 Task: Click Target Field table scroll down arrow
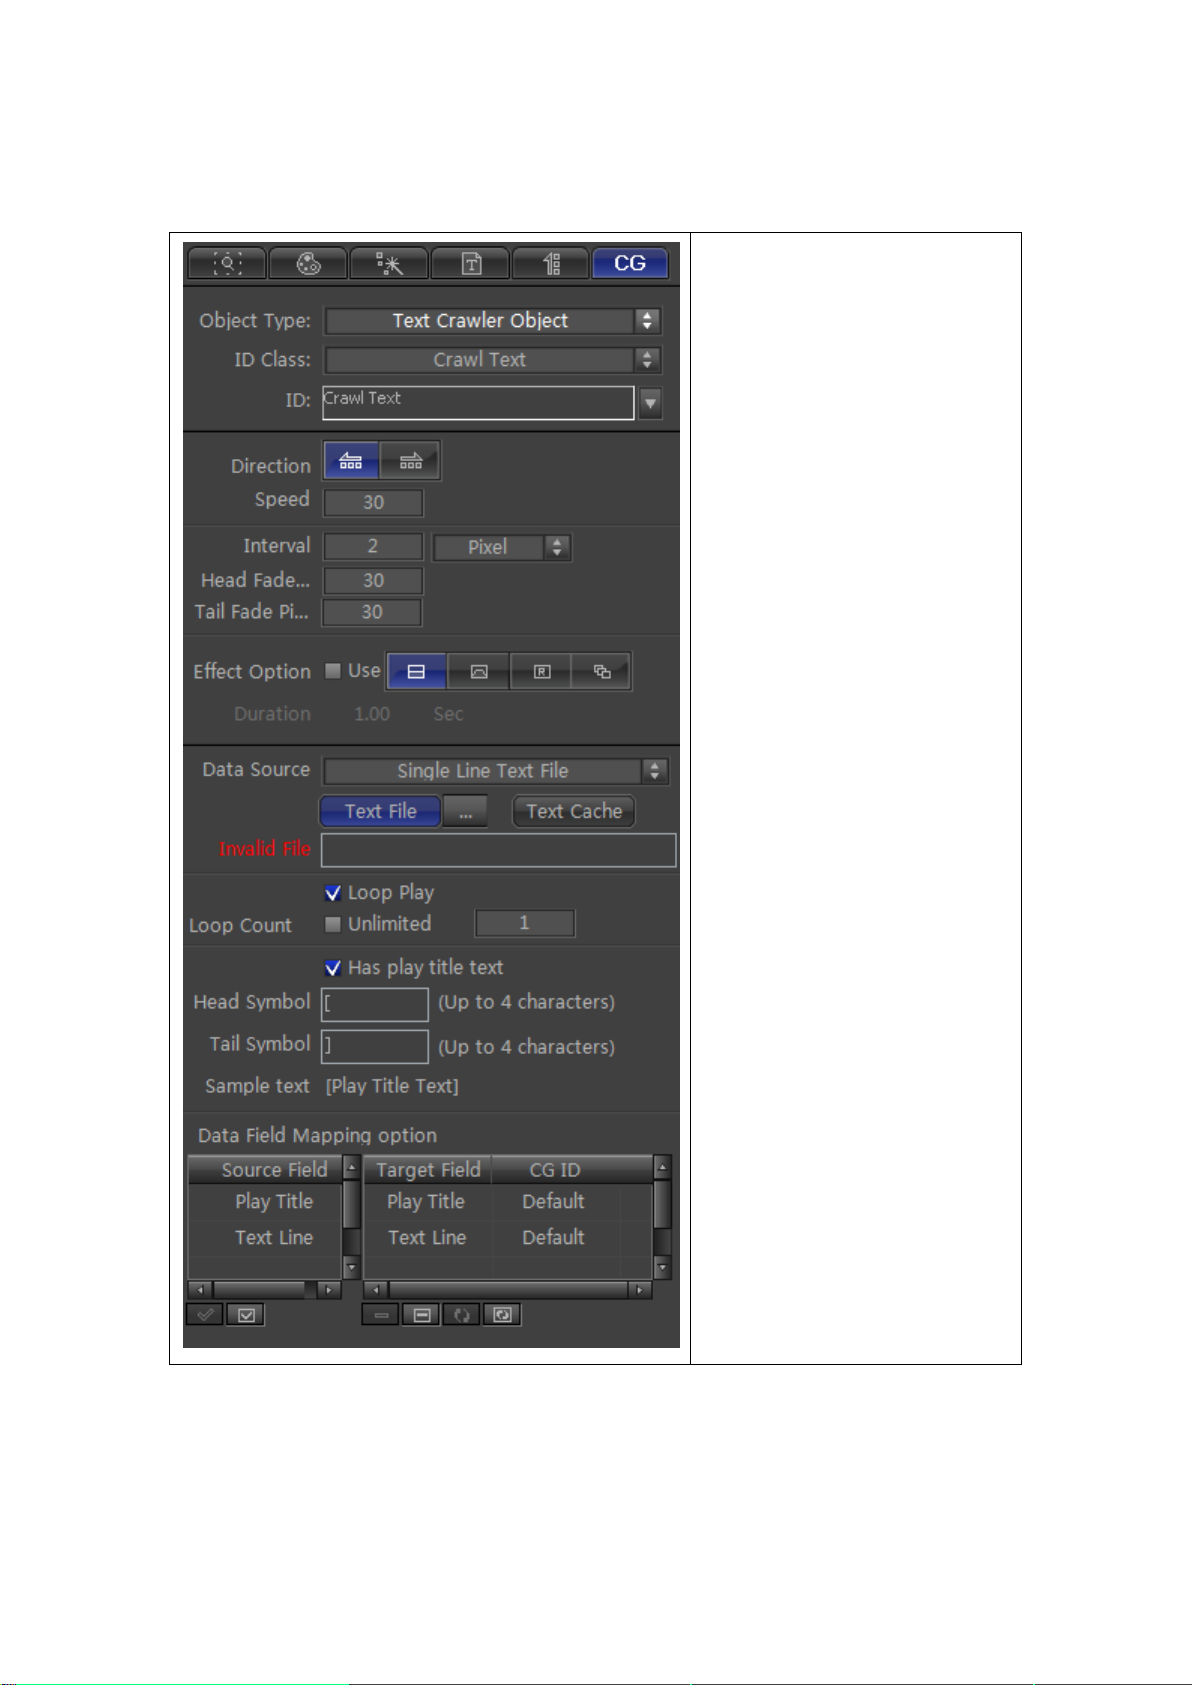pos(662,1268)
